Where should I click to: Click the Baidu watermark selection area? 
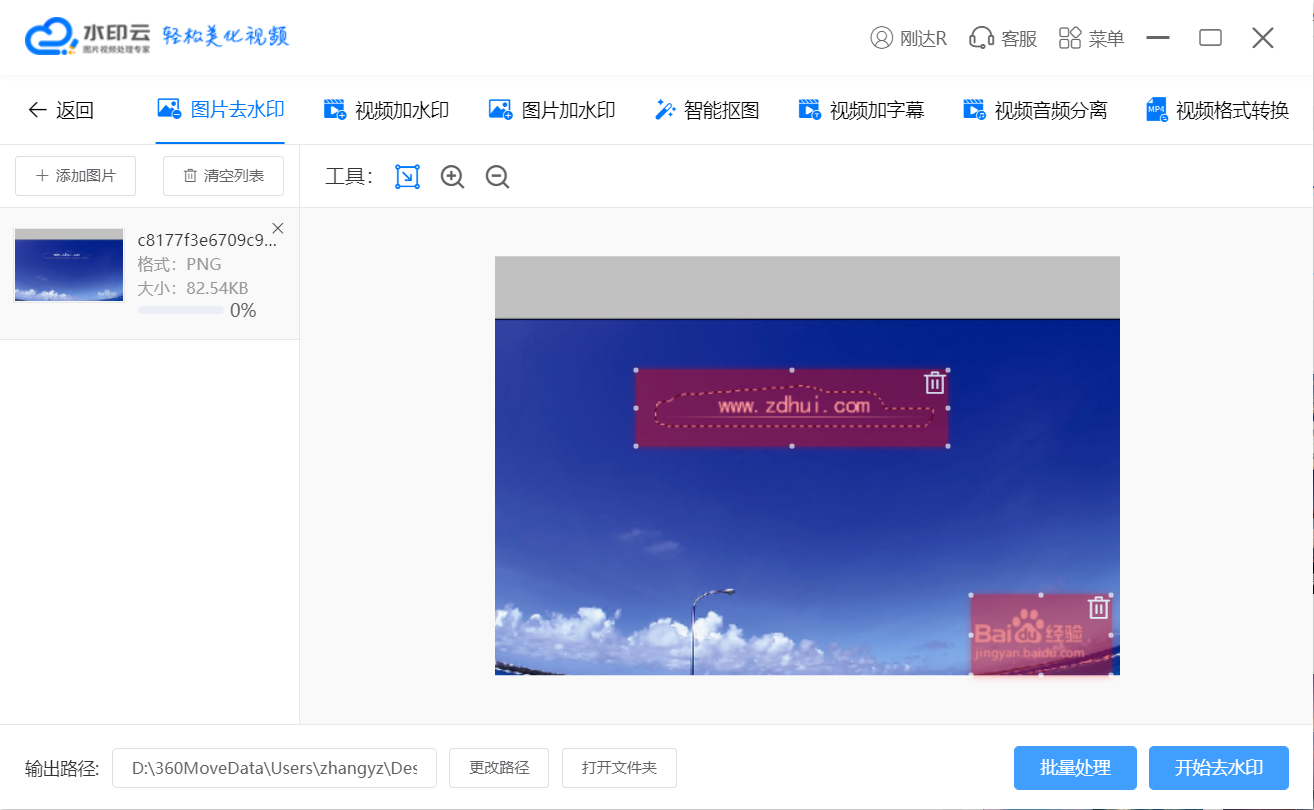(x=1041, y=634)
